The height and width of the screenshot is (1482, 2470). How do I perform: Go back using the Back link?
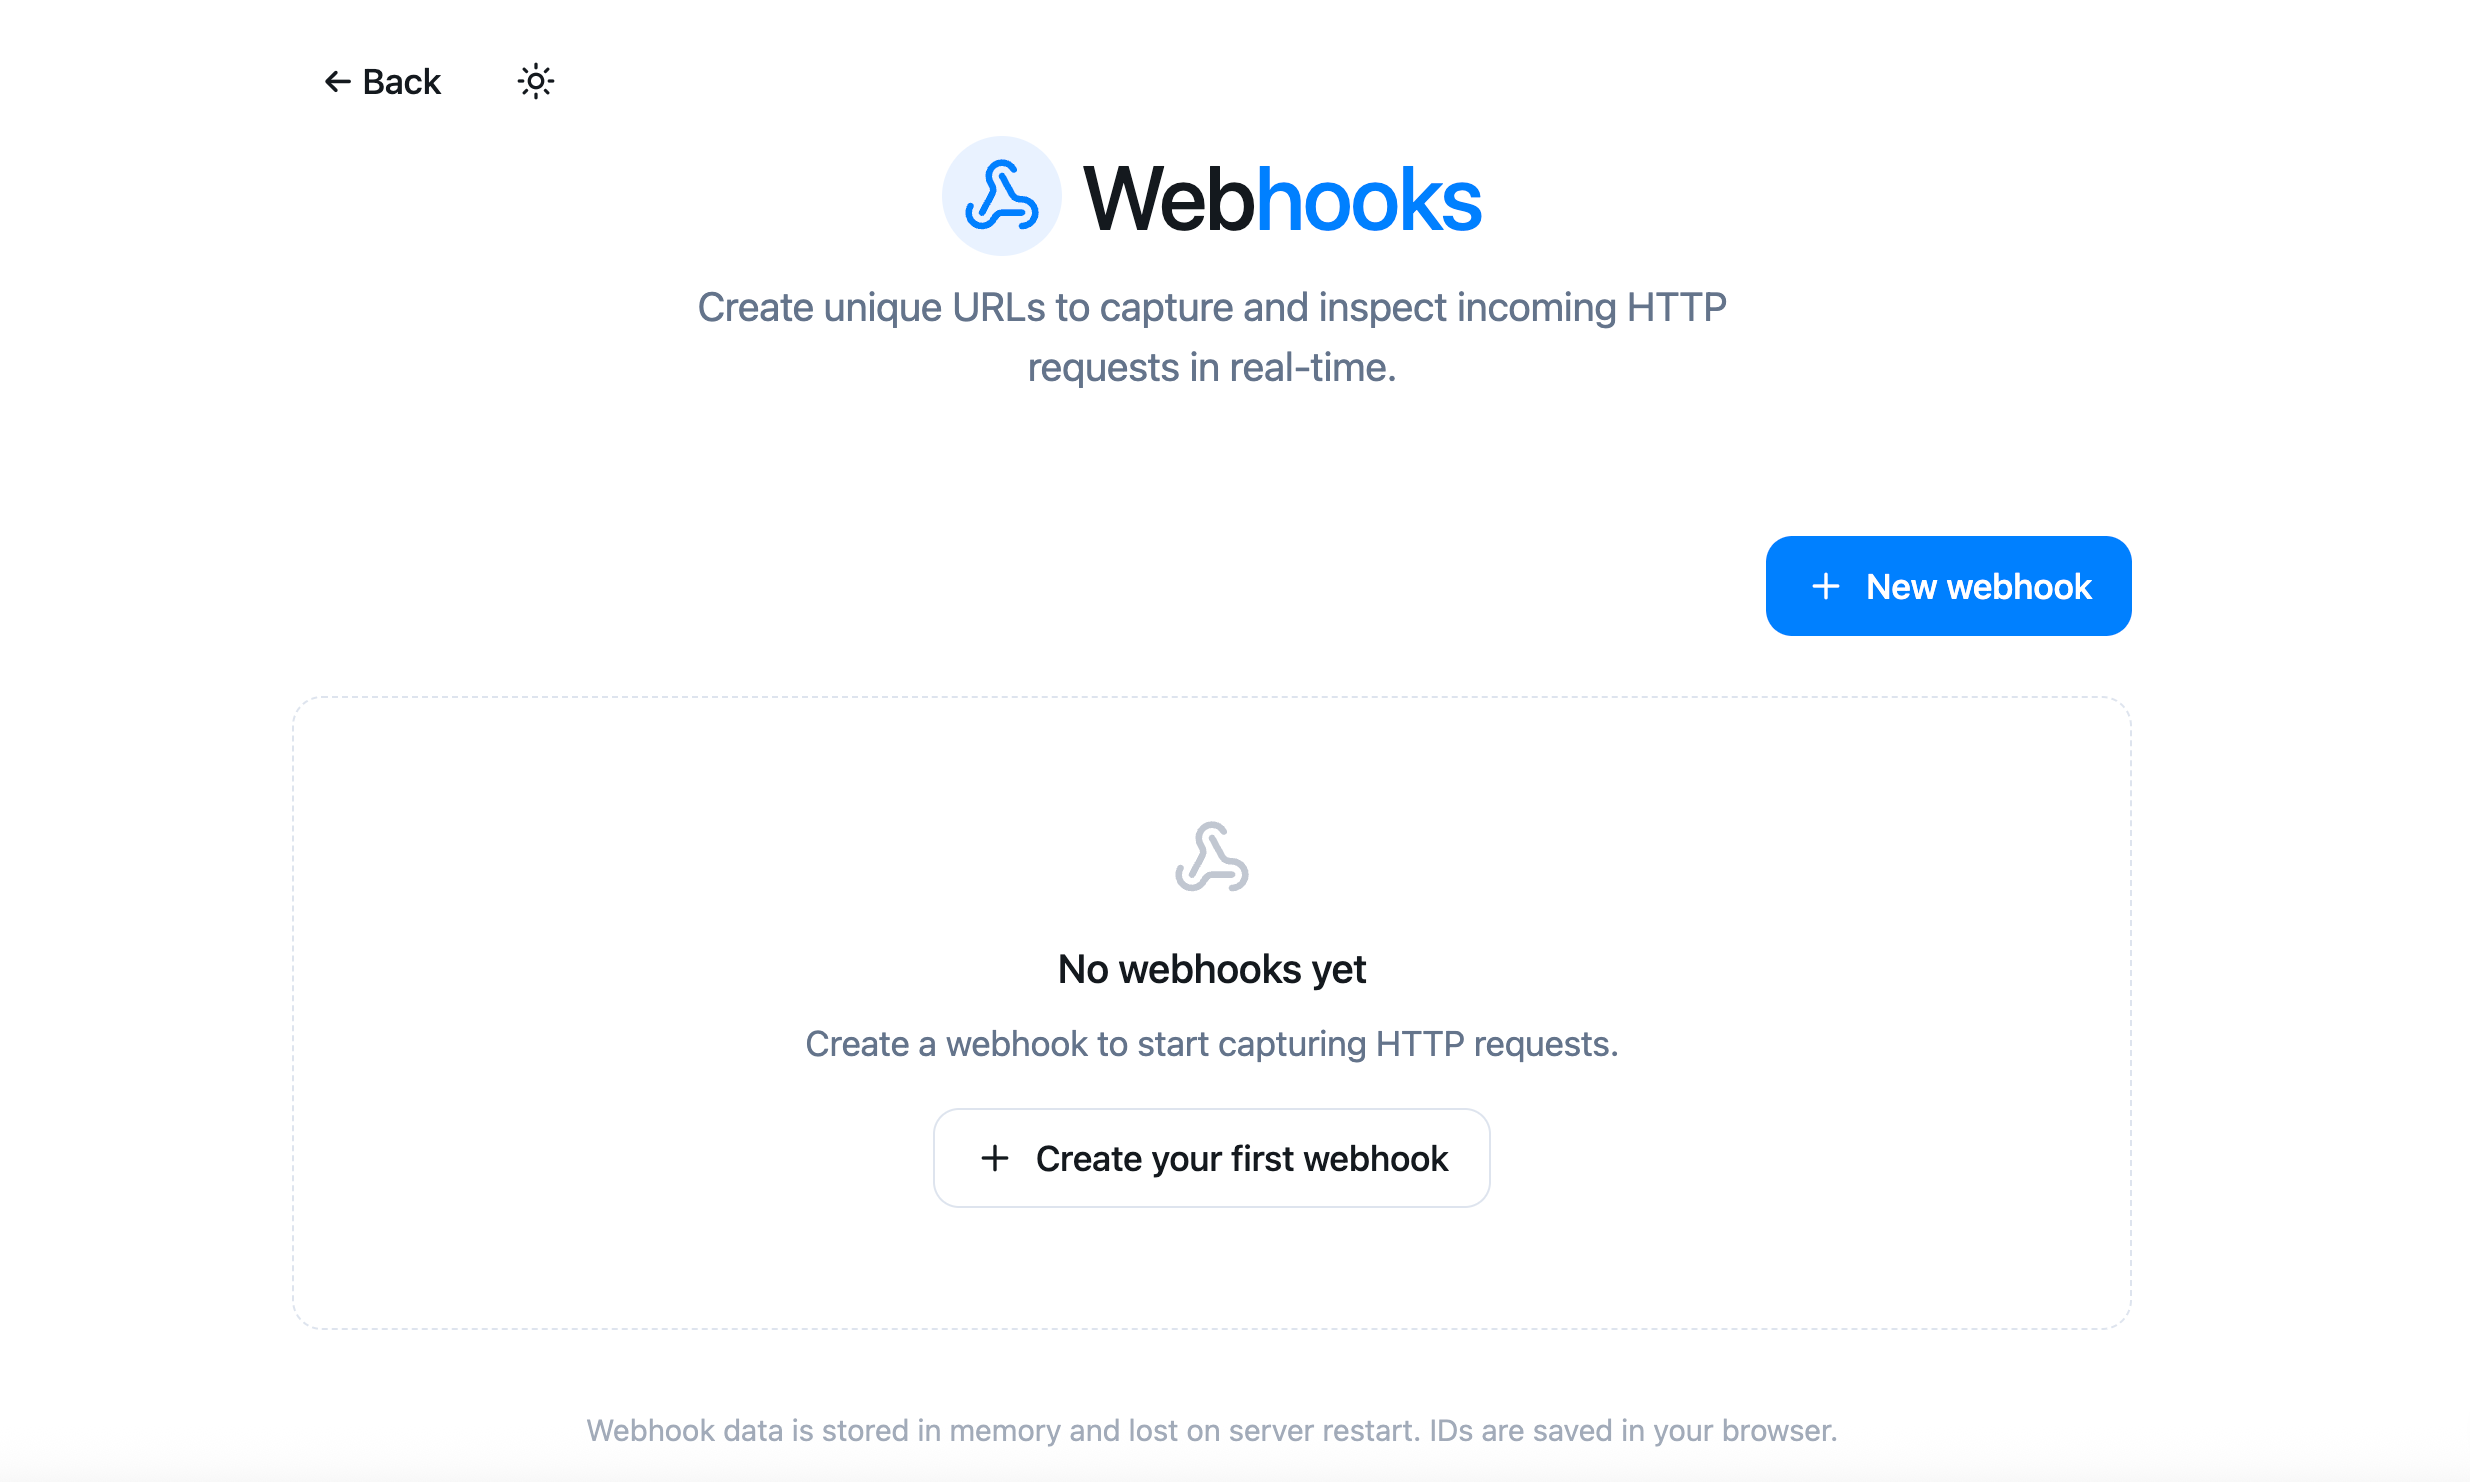point(383,81)
